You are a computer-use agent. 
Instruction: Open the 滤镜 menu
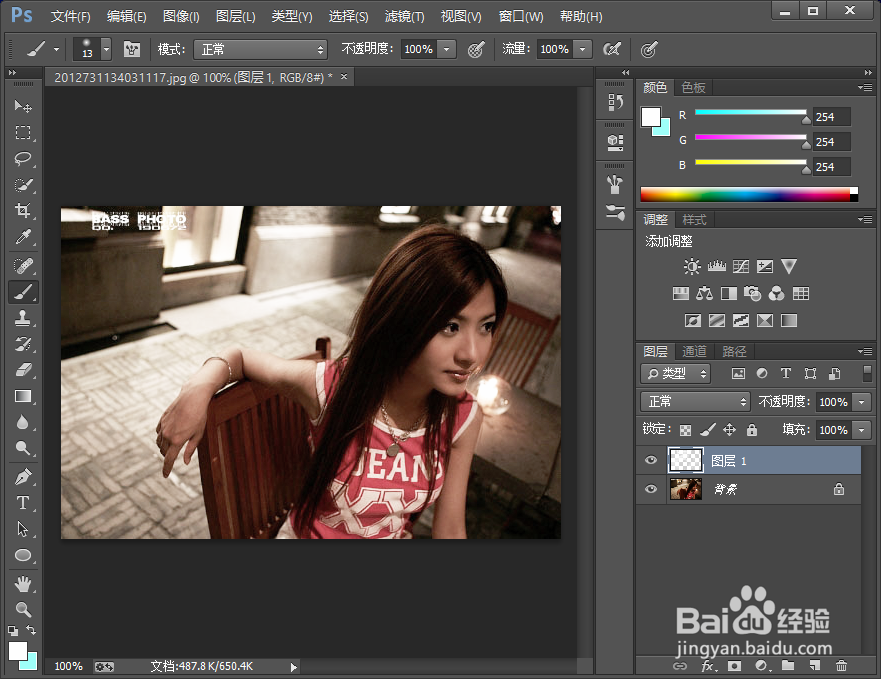click(x=404, y=16)
